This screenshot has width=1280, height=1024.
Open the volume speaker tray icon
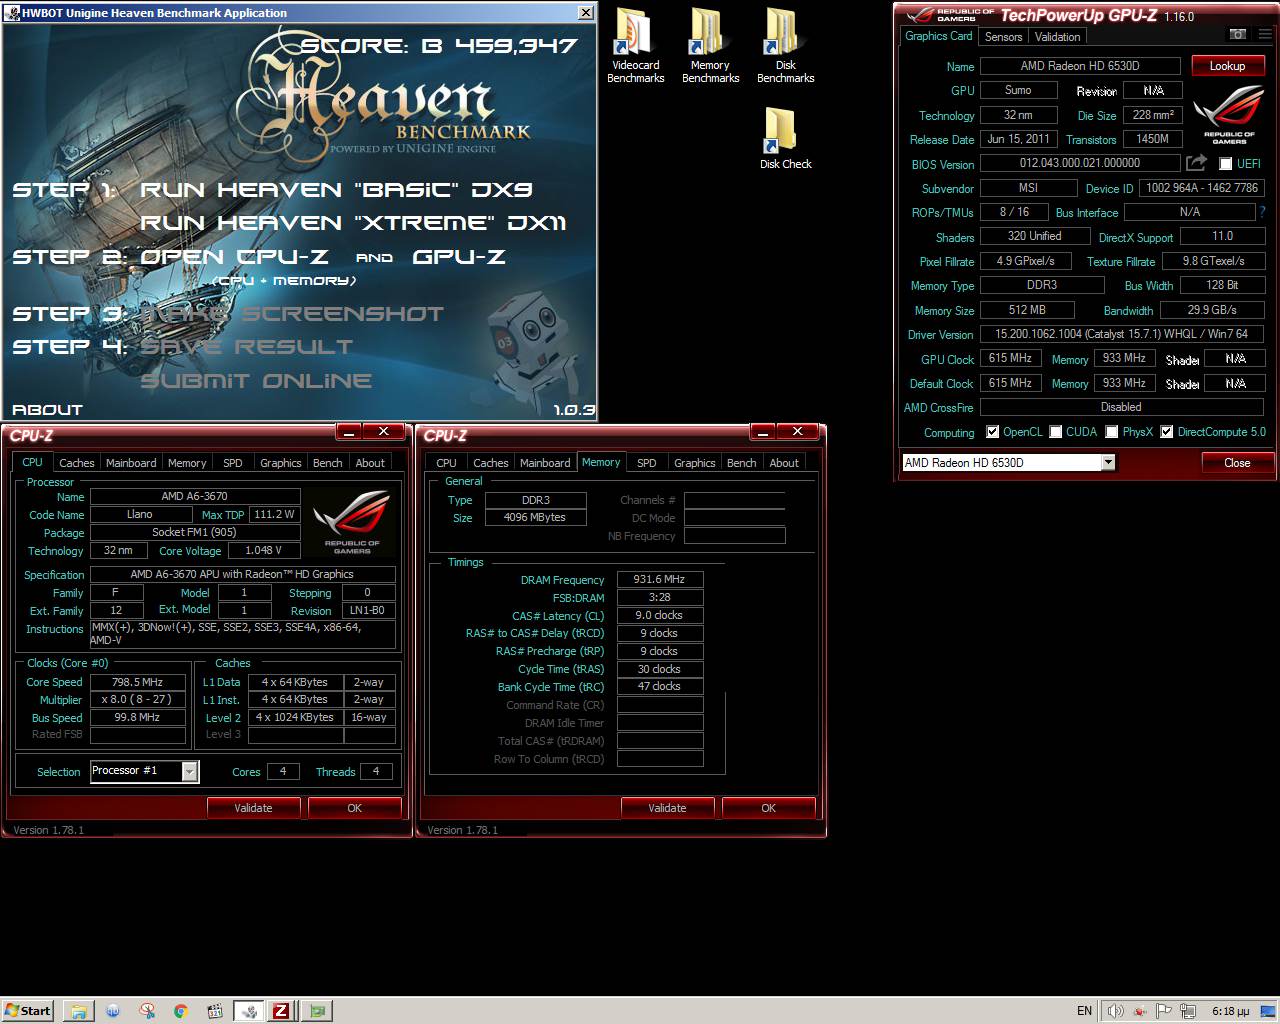tap(1115, 1011)
